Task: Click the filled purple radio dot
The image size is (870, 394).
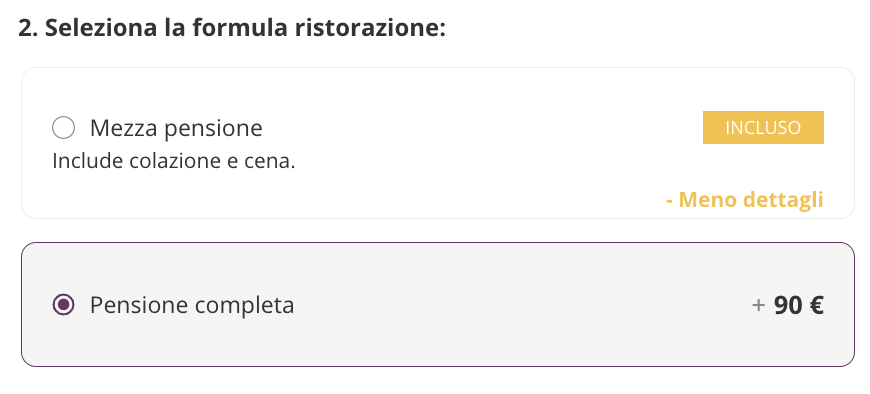Action: coord(63,305)
